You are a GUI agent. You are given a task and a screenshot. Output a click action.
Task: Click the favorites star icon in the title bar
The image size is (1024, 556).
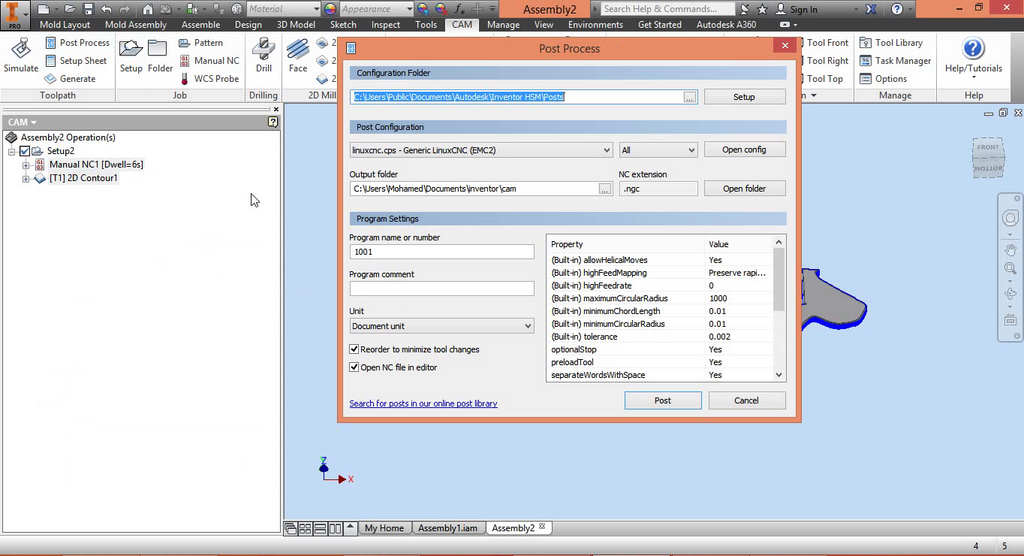coord(762,9)
